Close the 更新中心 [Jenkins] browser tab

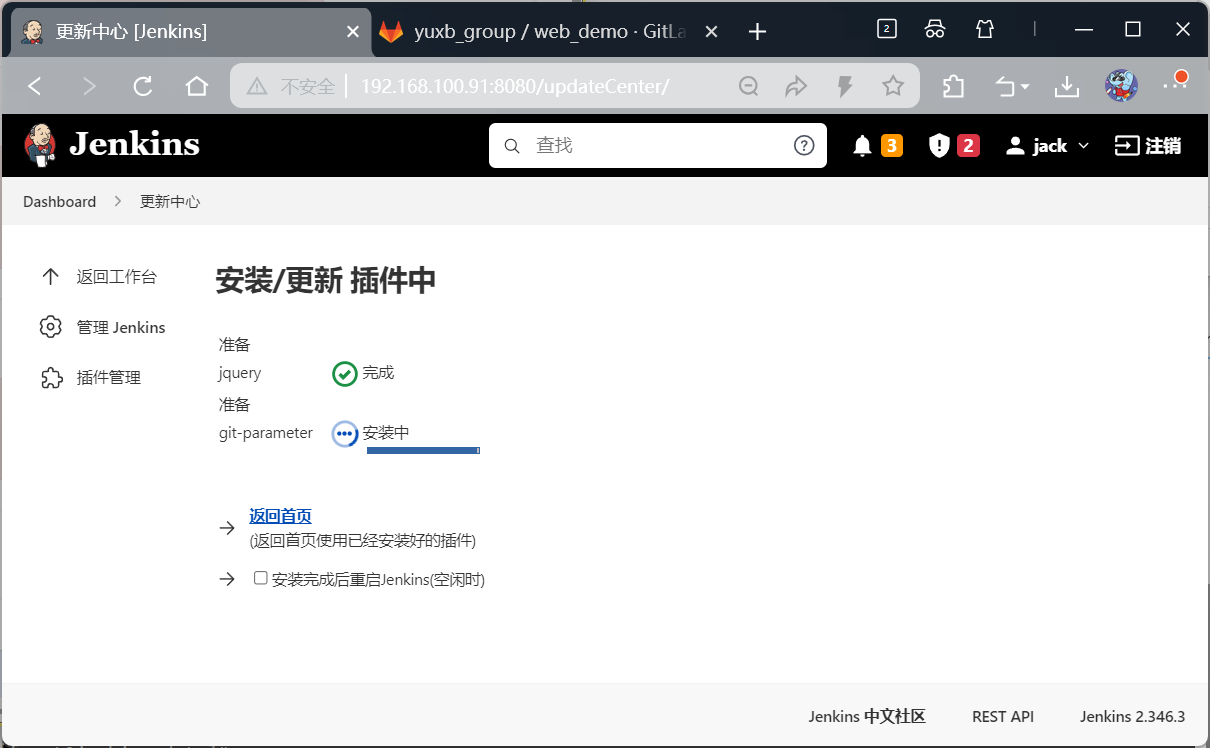(352, 32)
